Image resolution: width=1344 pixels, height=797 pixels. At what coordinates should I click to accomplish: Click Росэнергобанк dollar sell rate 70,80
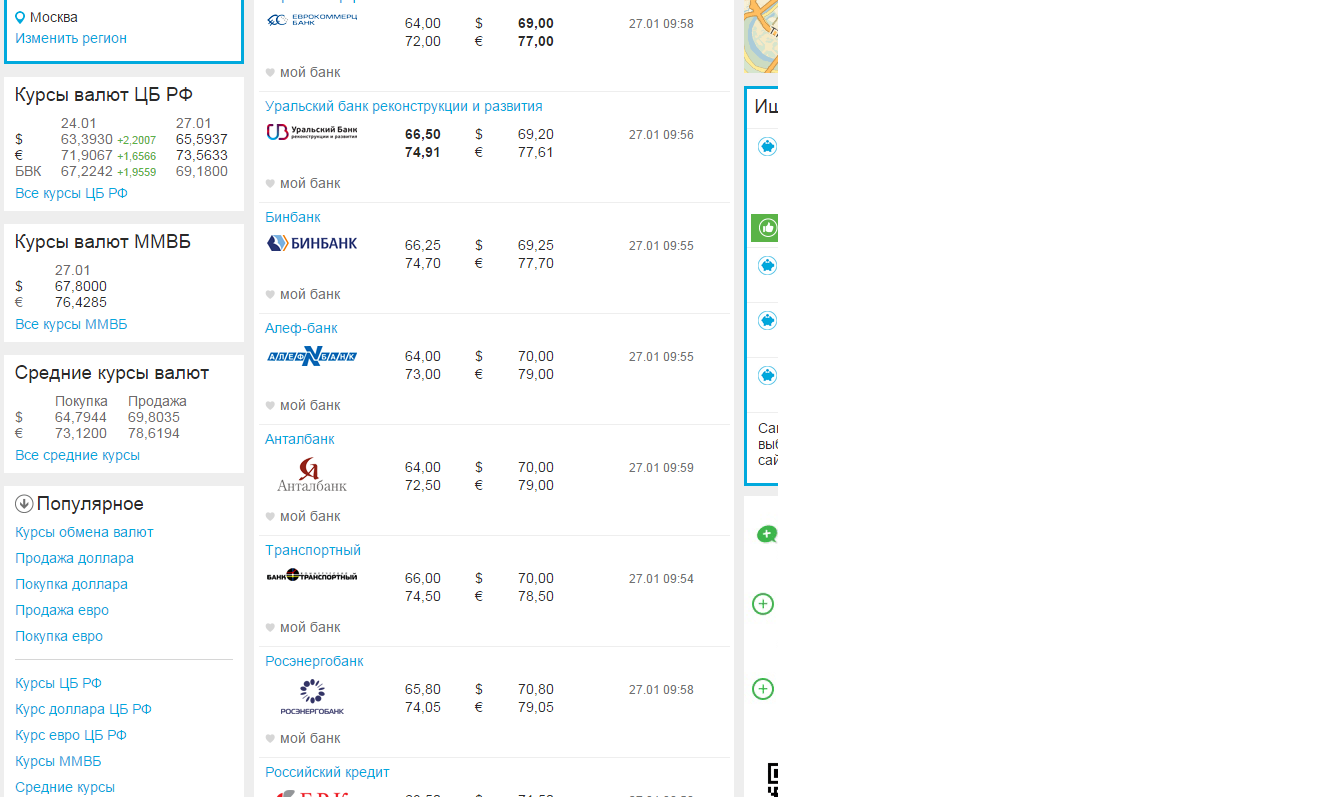(536, 689)
